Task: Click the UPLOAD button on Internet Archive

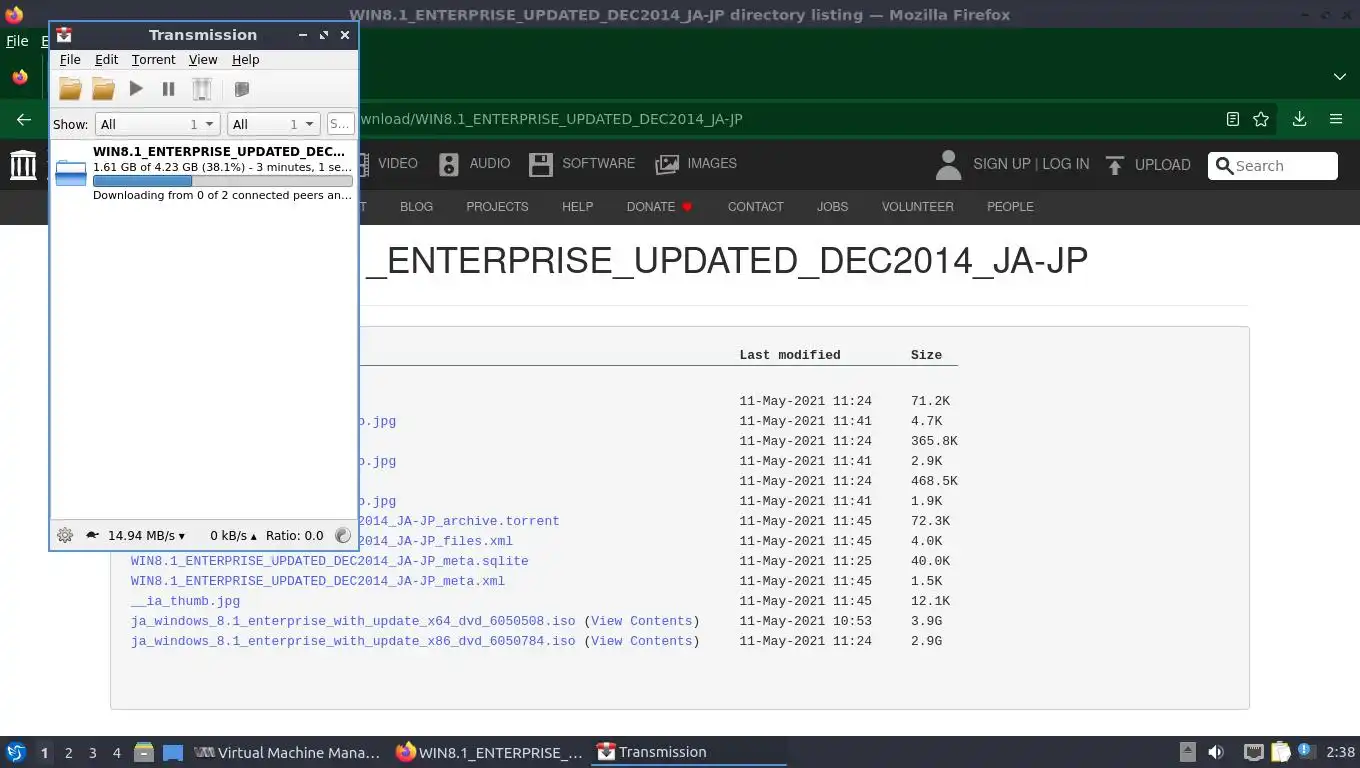Action: (x=1148, y=165)
